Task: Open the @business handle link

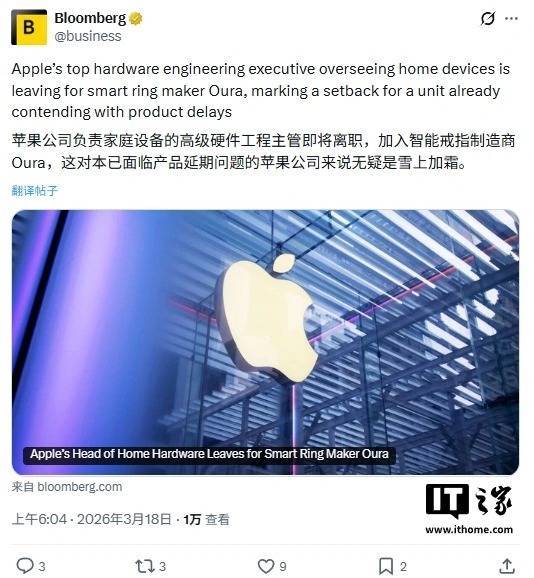Action: [88, 36]
